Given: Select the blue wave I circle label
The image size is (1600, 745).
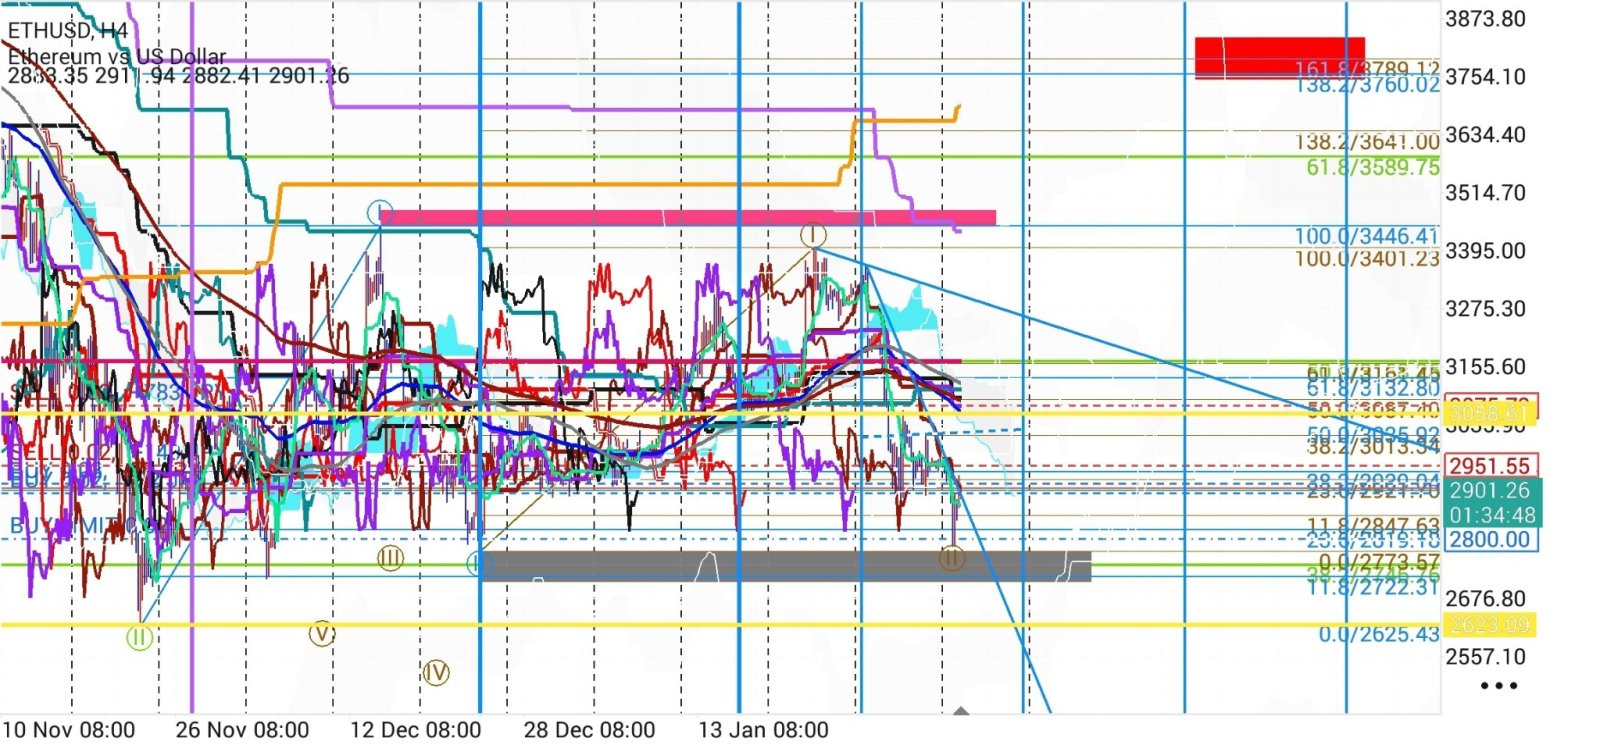Looking at the screenshot, I should pyautogui.click(x=379, y=212).
